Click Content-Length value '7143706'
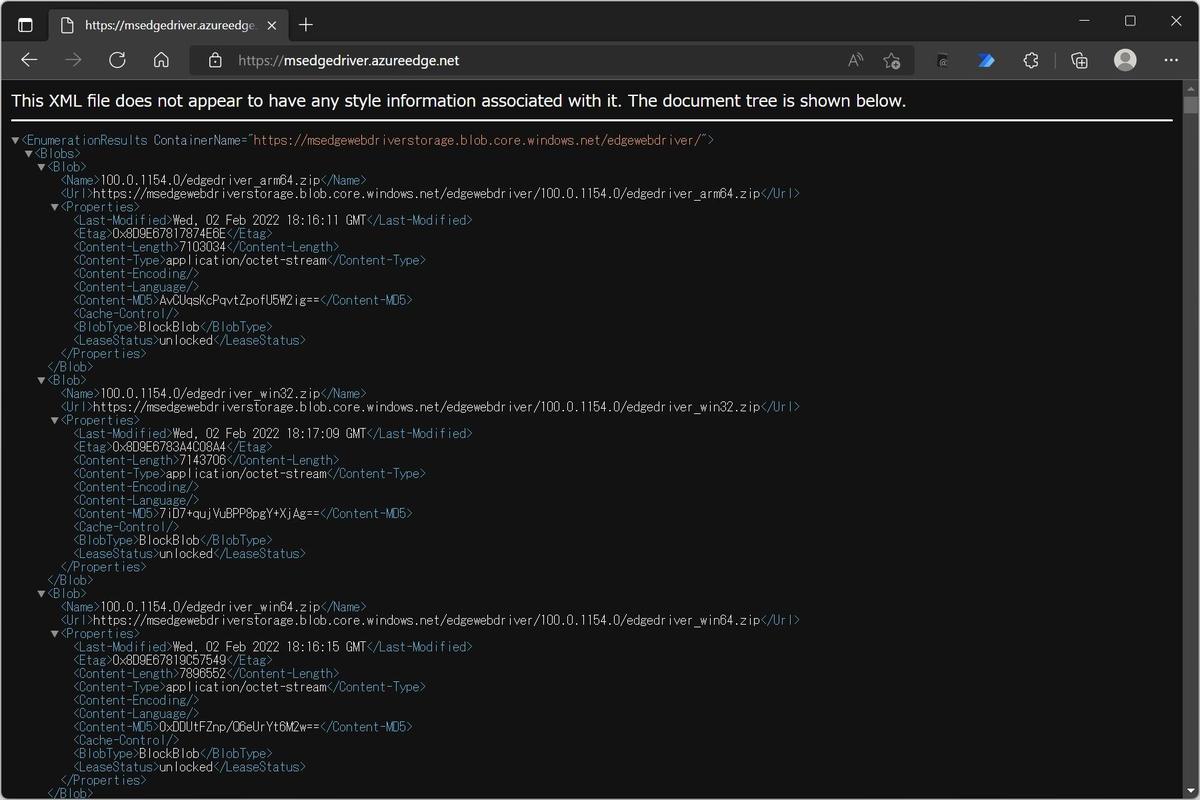This screenshot has width=1200, height=800. 203,460
